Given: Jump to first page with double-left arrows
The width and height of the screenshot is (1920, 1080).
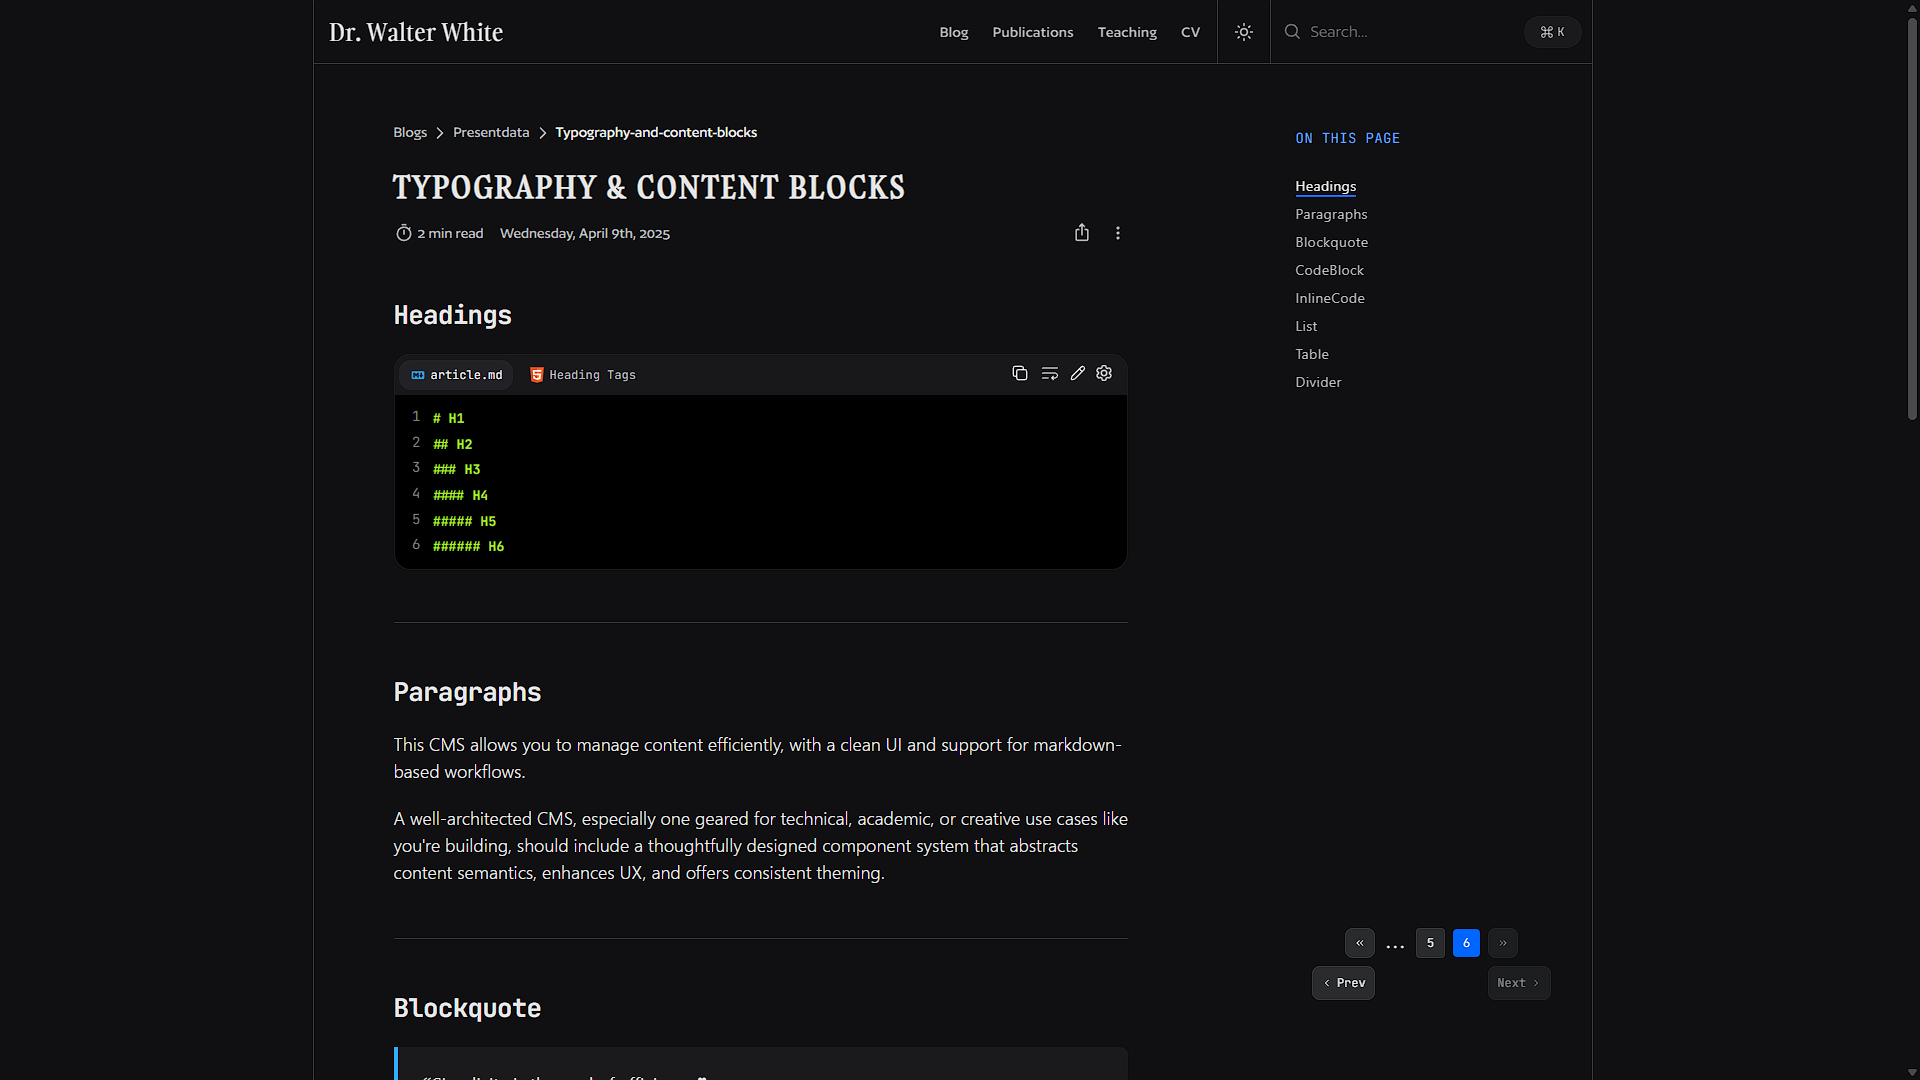Looking at the screenshot, I should [1359, 943].
